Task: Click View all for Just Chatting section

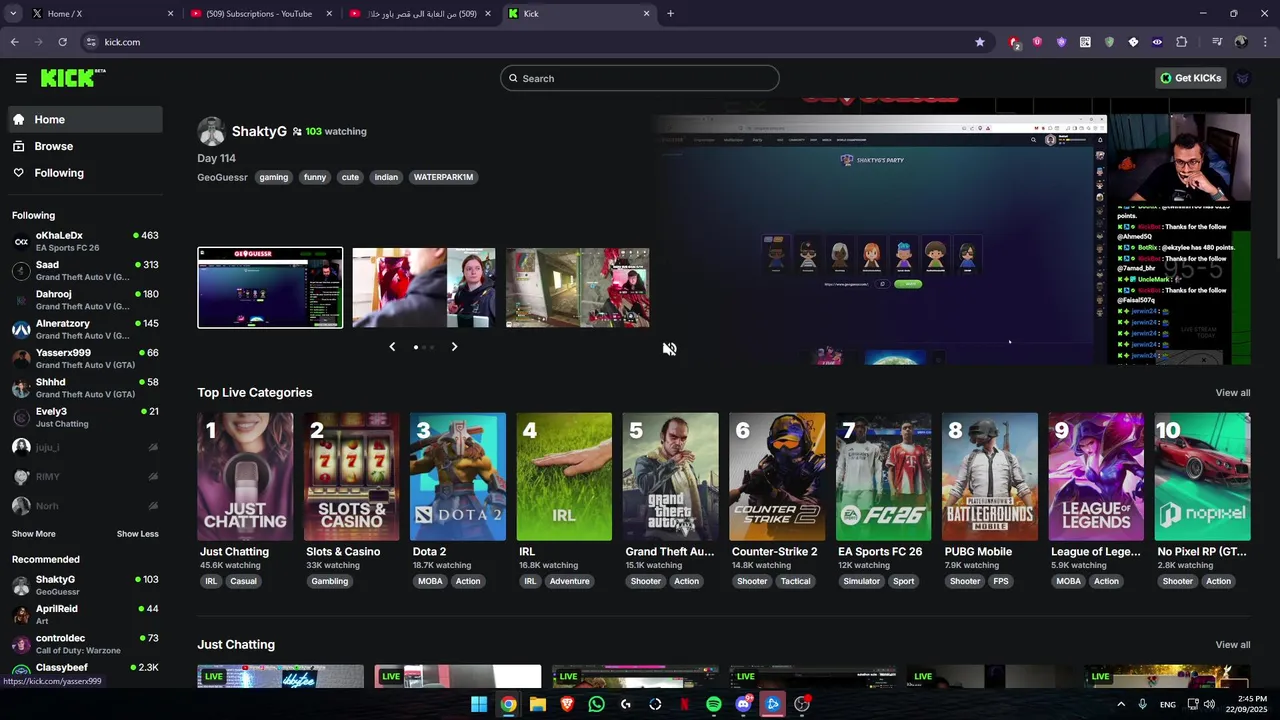Action: pyautogui.click(x=1232, y=645)
